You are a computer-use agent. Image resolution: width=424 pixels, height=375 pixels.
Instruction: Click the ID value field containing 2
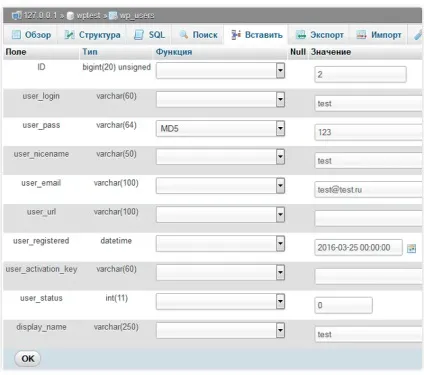tap(360, 74)
